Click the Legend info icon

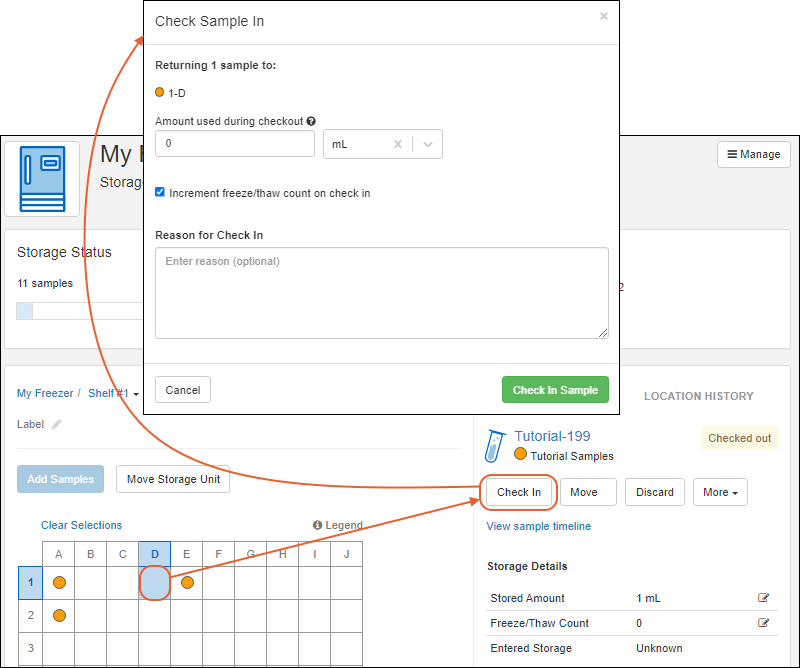click(x=317, y=525)
